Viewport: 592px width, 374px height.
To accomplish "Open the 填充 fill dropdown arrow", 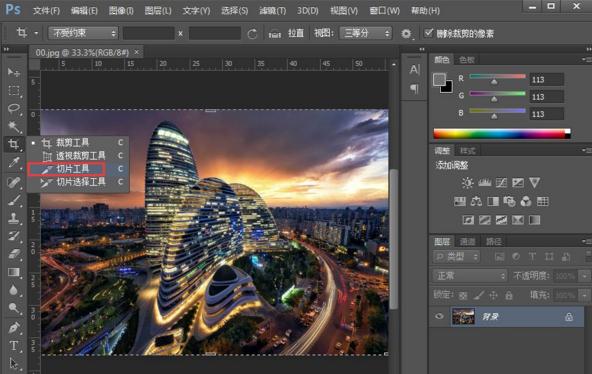I will click(584, 295).
